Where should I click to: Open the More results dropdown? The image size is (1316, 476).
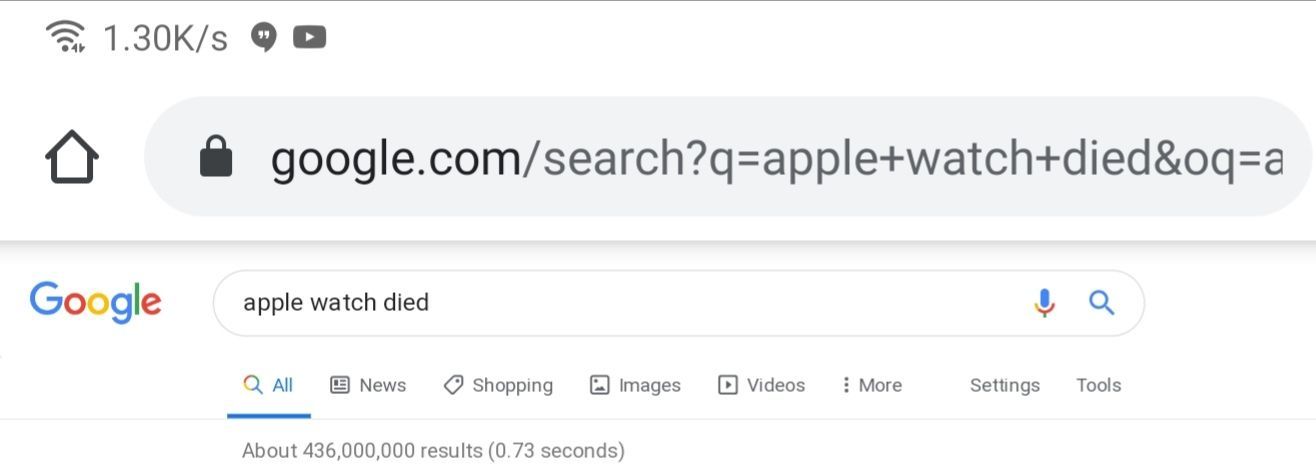coord(871,385)
